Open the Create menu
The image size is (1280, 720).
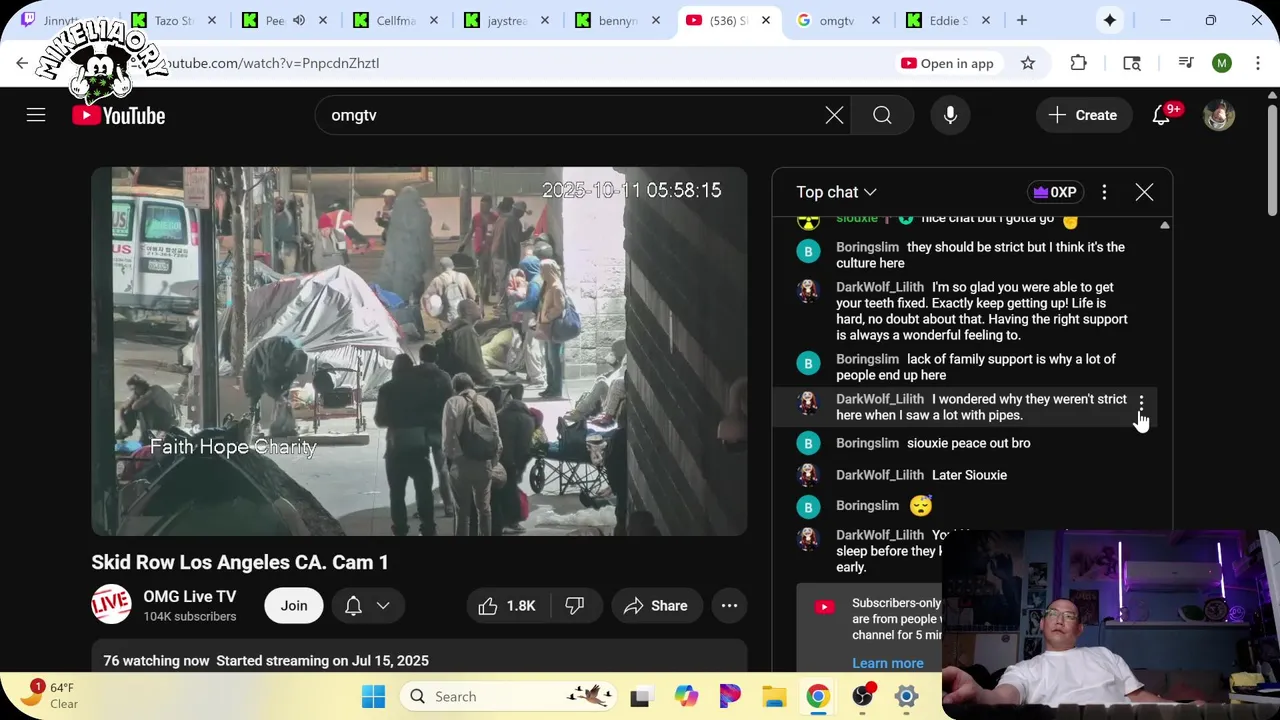tap(1083, 115)
